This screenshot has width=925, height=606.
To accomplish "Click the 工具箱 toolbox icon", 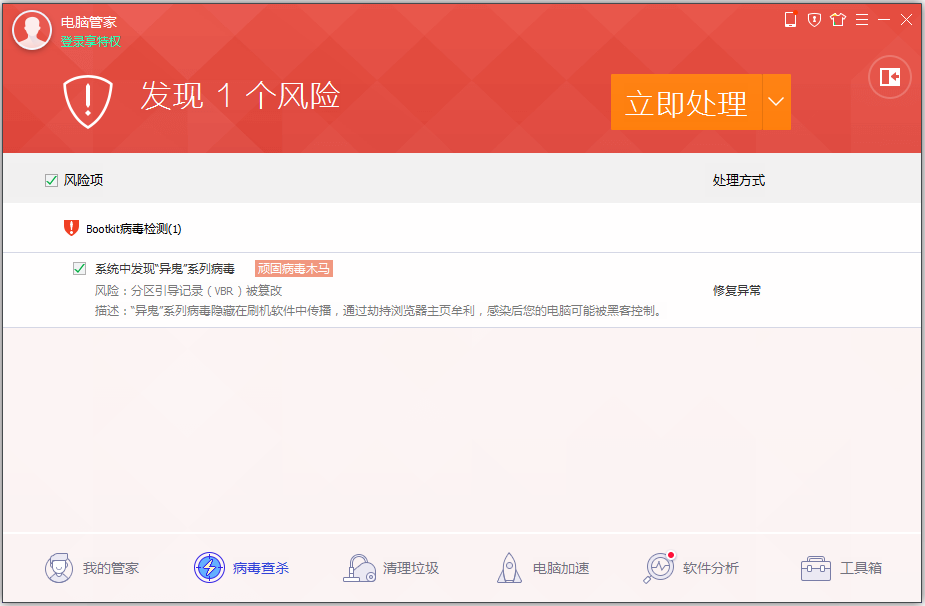I will [816, 568].
